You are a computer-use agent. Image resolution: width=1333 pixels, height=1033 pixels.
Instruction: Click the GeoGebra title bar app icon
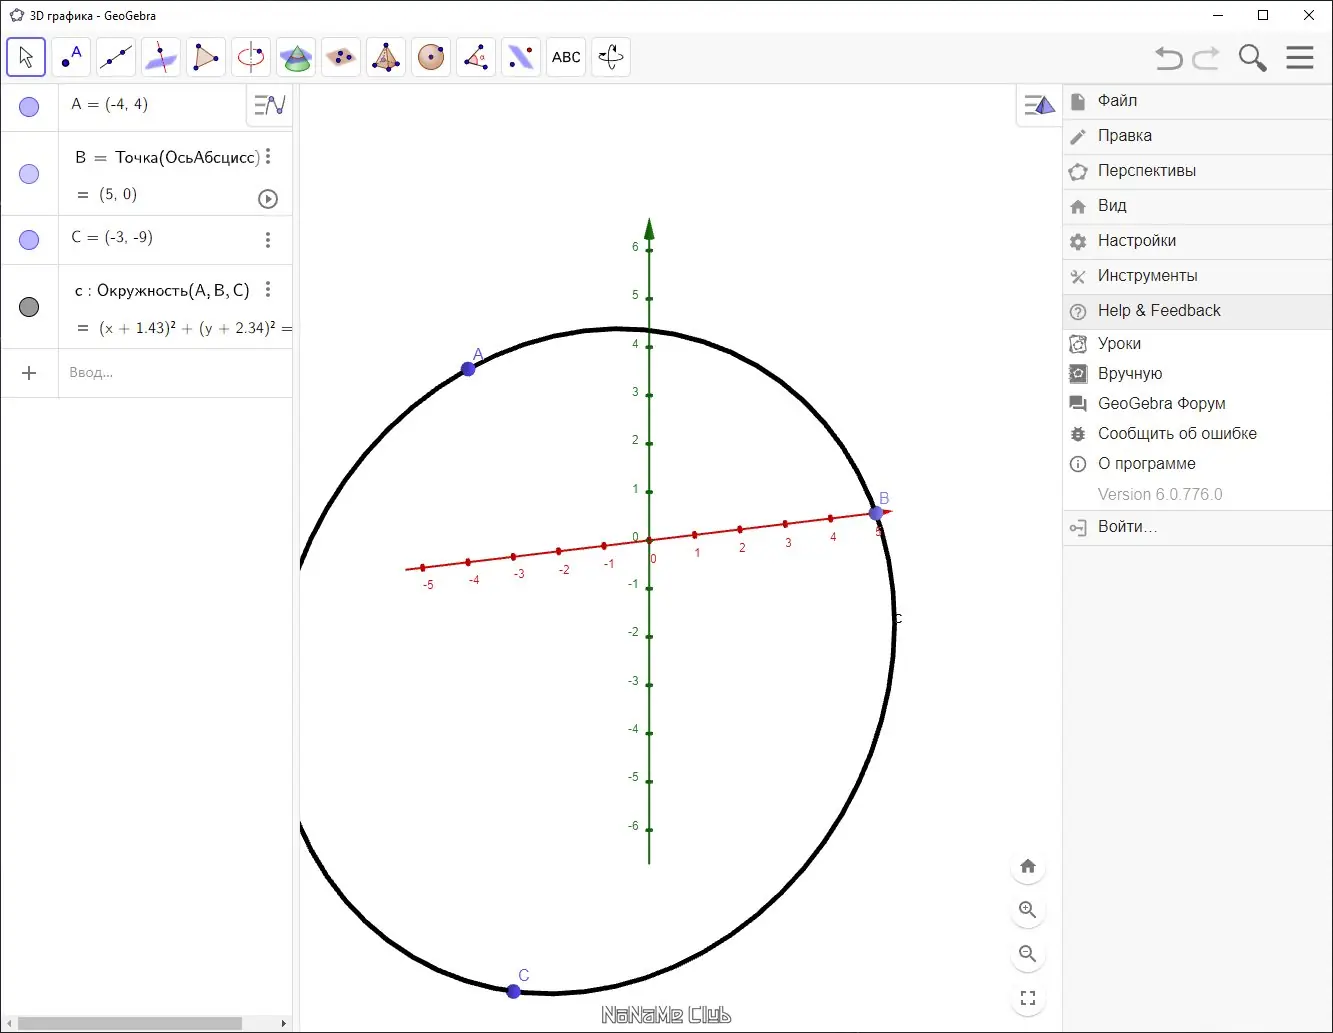pos(16,15)
